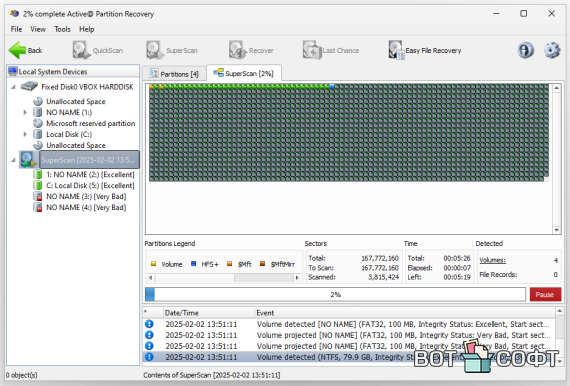
Task: Select NO NAME (3:) [Very Bad] volume
Action: pos(86,197)
